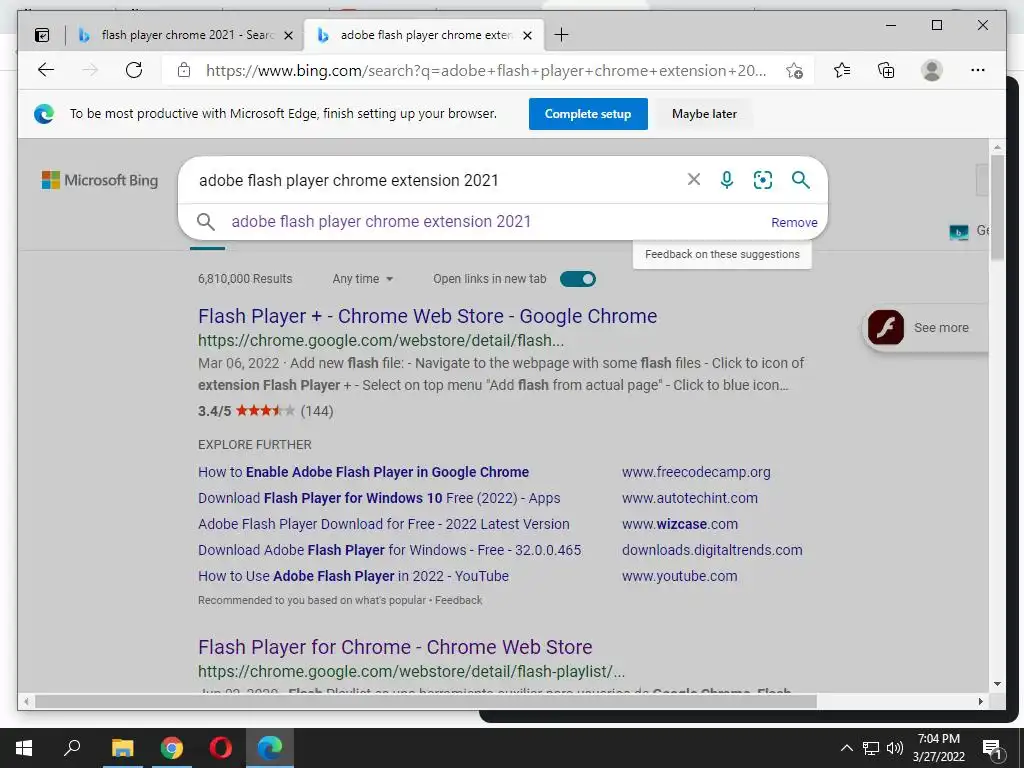Image resolution: width=1024 pixels, height=768 pixels.
Task: Click inside the Bing search box
Action: pyautogui.click(x=431, y=180)
